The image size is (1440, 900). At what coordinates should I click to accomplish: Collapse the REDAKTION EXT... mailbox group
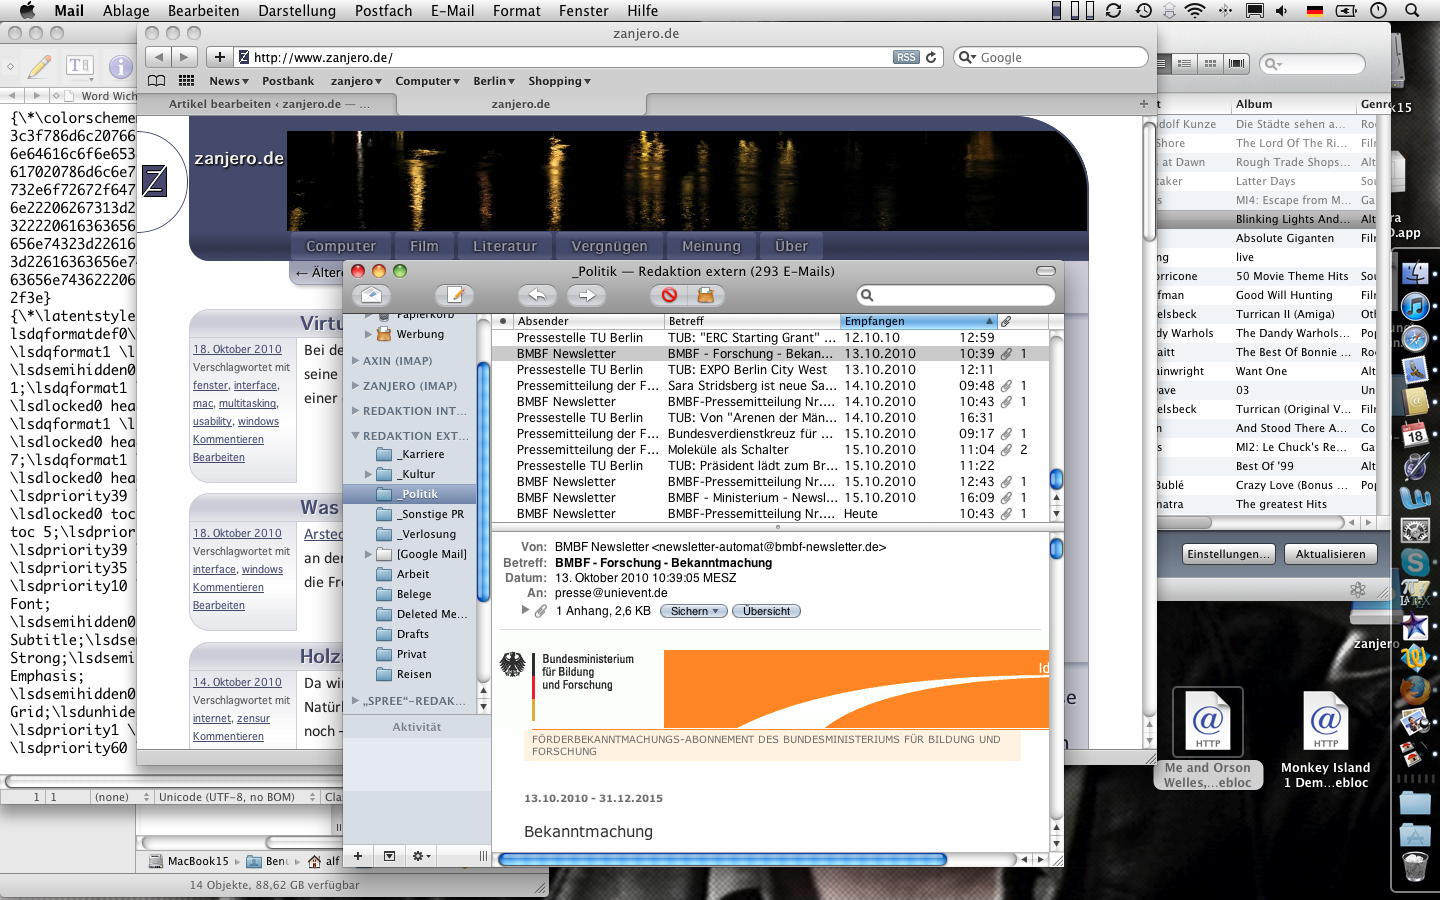[x=355, y=436]
